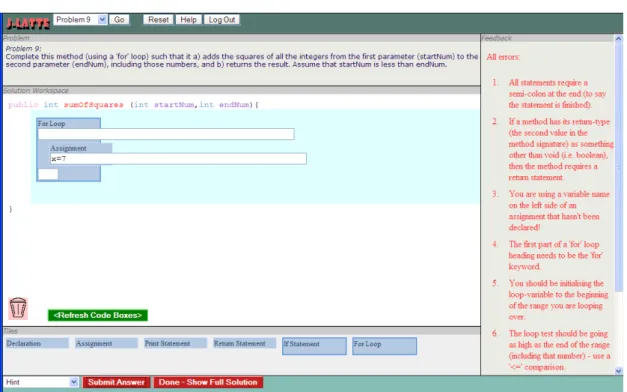Click feedback error about return statement
627x392 pixels.
561,149
